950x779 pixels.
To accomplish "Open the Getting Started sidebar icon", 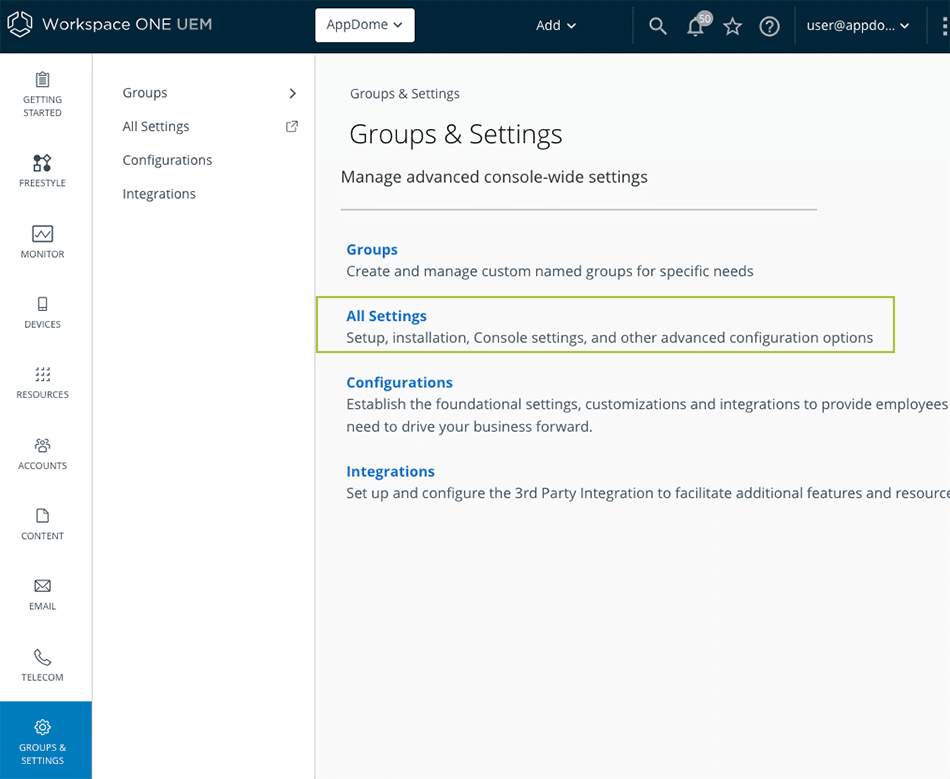I will pyautogui.click(x=42, y=81).
